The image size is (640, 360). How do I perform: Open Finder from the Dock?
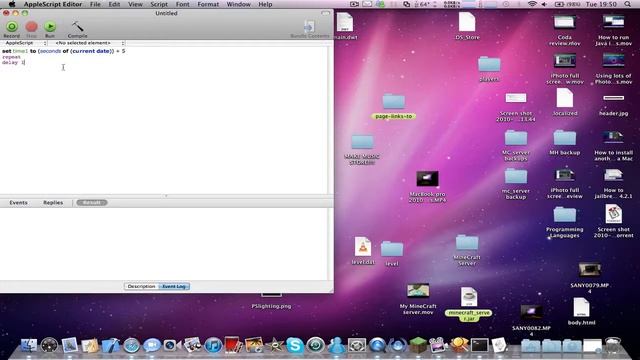tap(29, 345)
